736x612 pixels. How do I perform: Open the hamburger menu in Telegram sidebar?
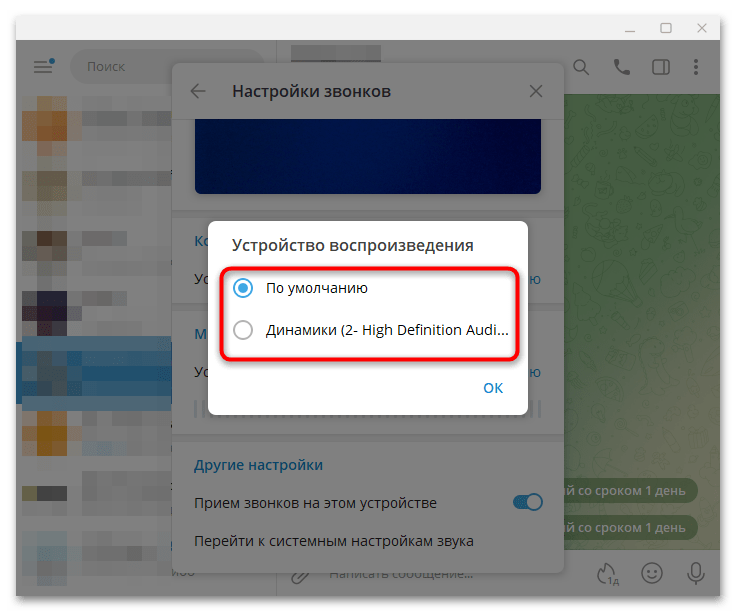point(44,66)
